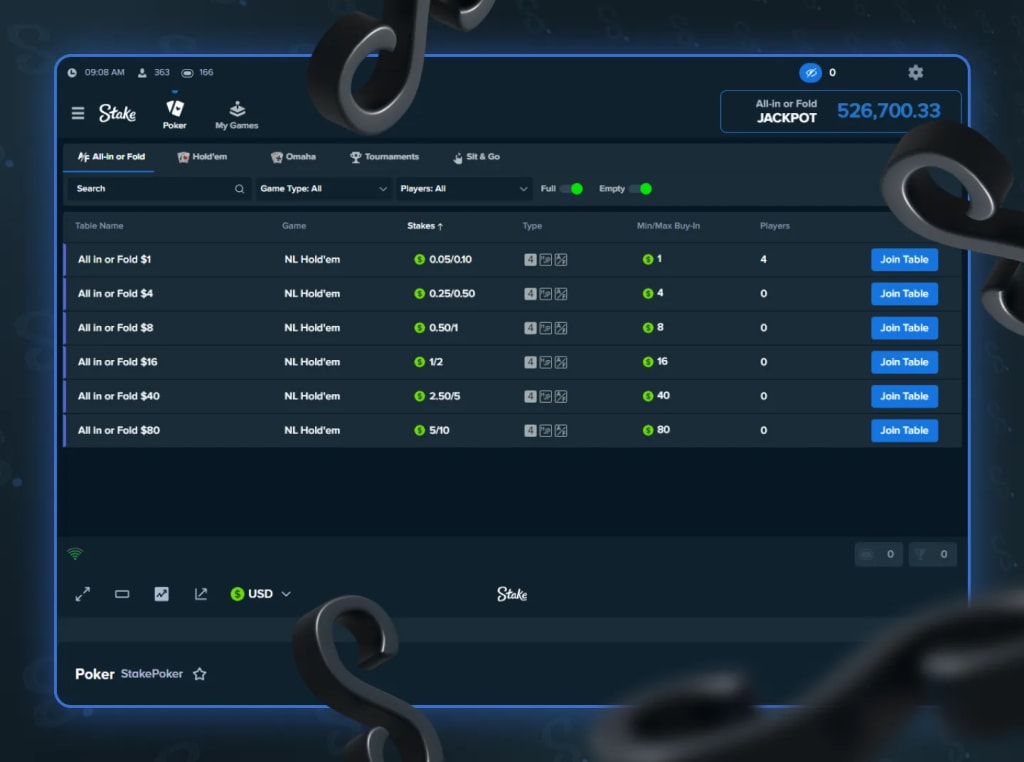Switch to the Tournaments tab
1024x762 pixels.
click(x=383, y=157)
